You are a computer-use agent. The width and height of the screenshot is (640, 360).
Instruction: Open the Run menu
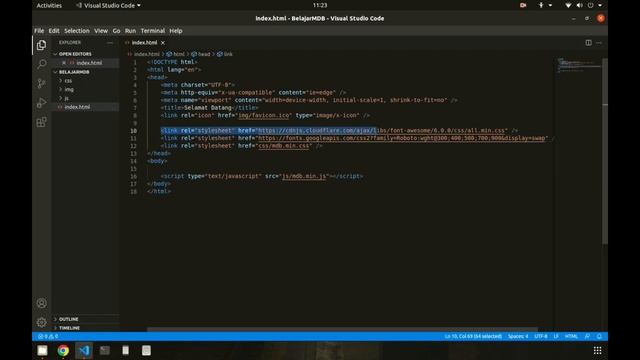(130, 31)
